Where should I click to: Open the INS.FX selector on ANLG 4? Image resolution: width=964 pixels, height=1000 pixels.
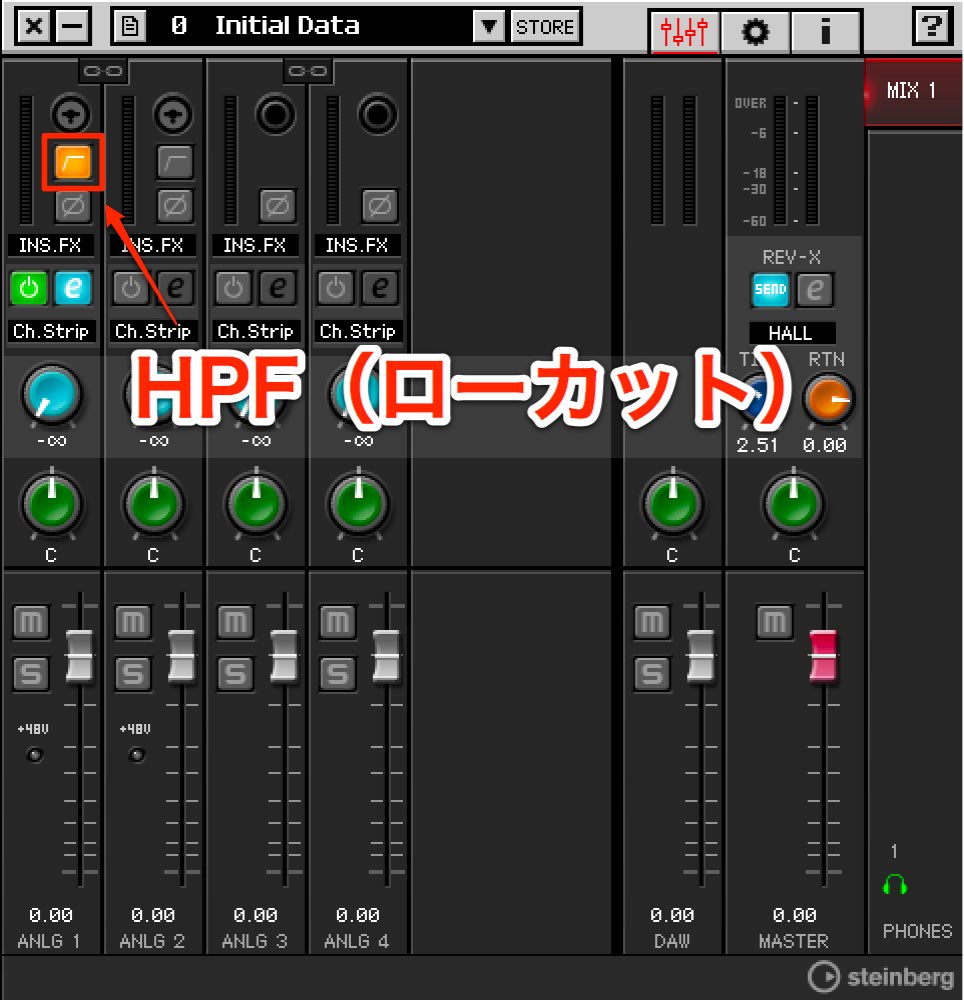[x=357, y=246]
